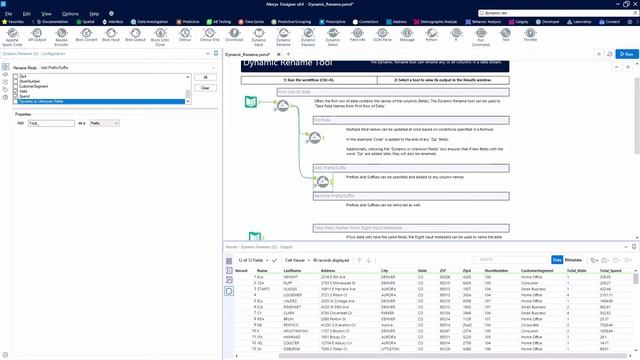Toggle the StoreNumber field checkbox
The height and width of the screenshot is (360, 640).
tap(16, 81)
